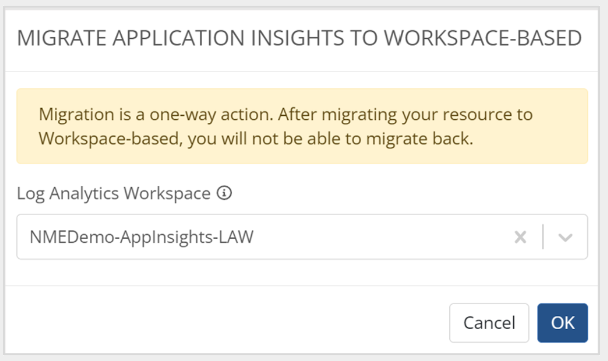Screen dimensions: 608x361
Task: Click the blue OK button
Action: (x=563, y=323)
